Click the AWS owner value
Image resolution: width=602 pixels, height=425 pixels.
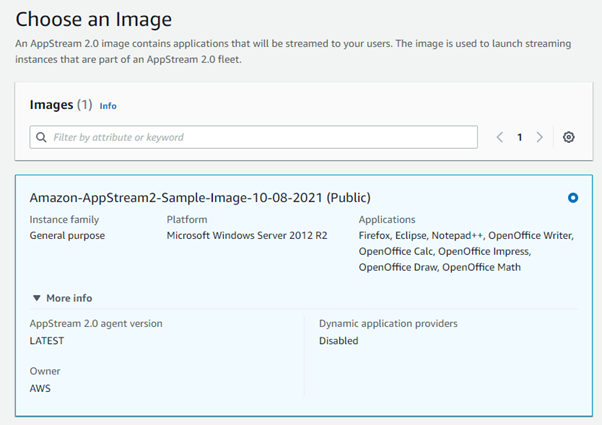[40, 388]
